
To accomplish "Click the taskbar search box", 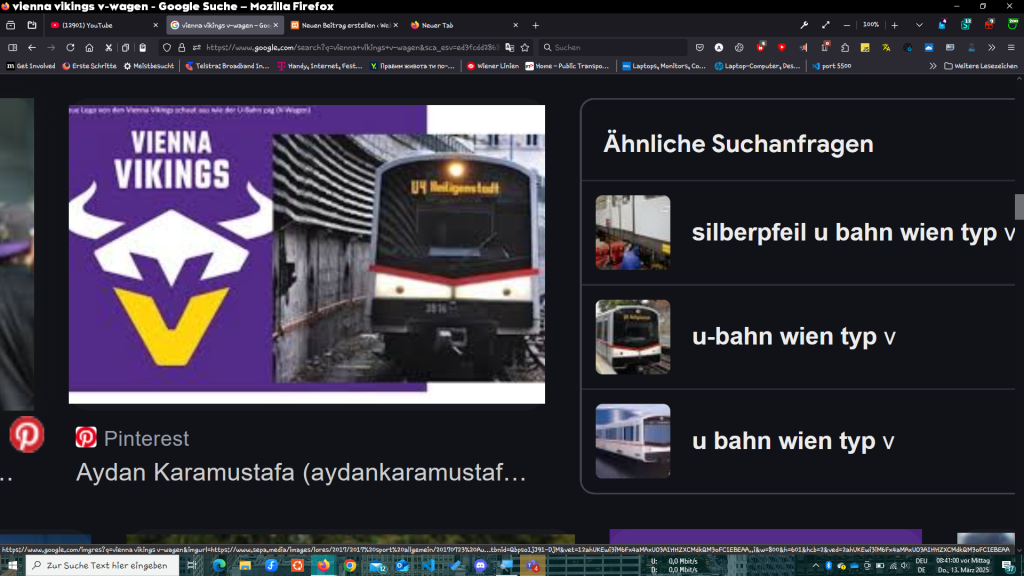I will click(x=103, y=566).
